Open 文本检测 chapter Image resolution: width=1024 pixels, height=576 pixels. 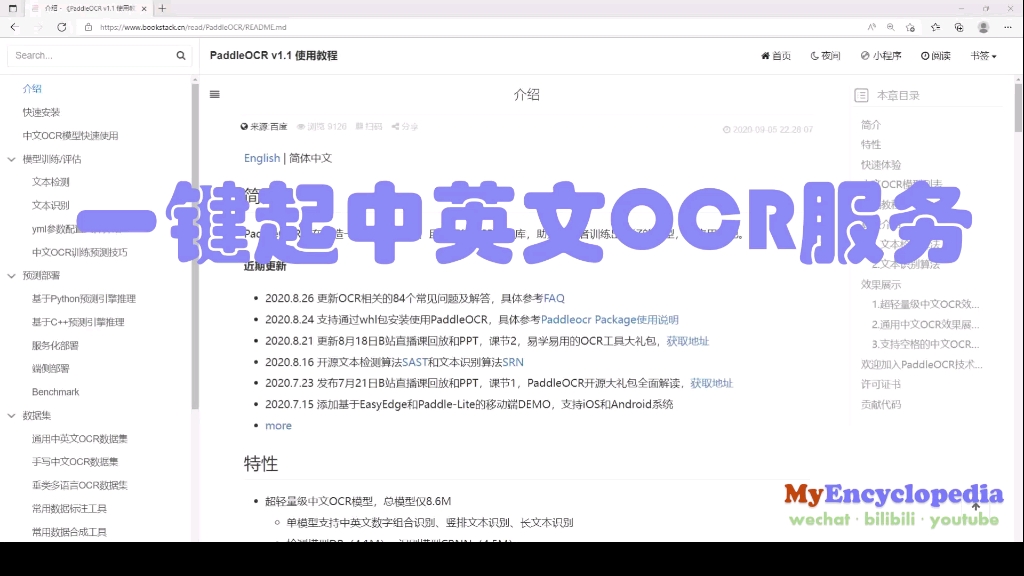click(50, 182)
